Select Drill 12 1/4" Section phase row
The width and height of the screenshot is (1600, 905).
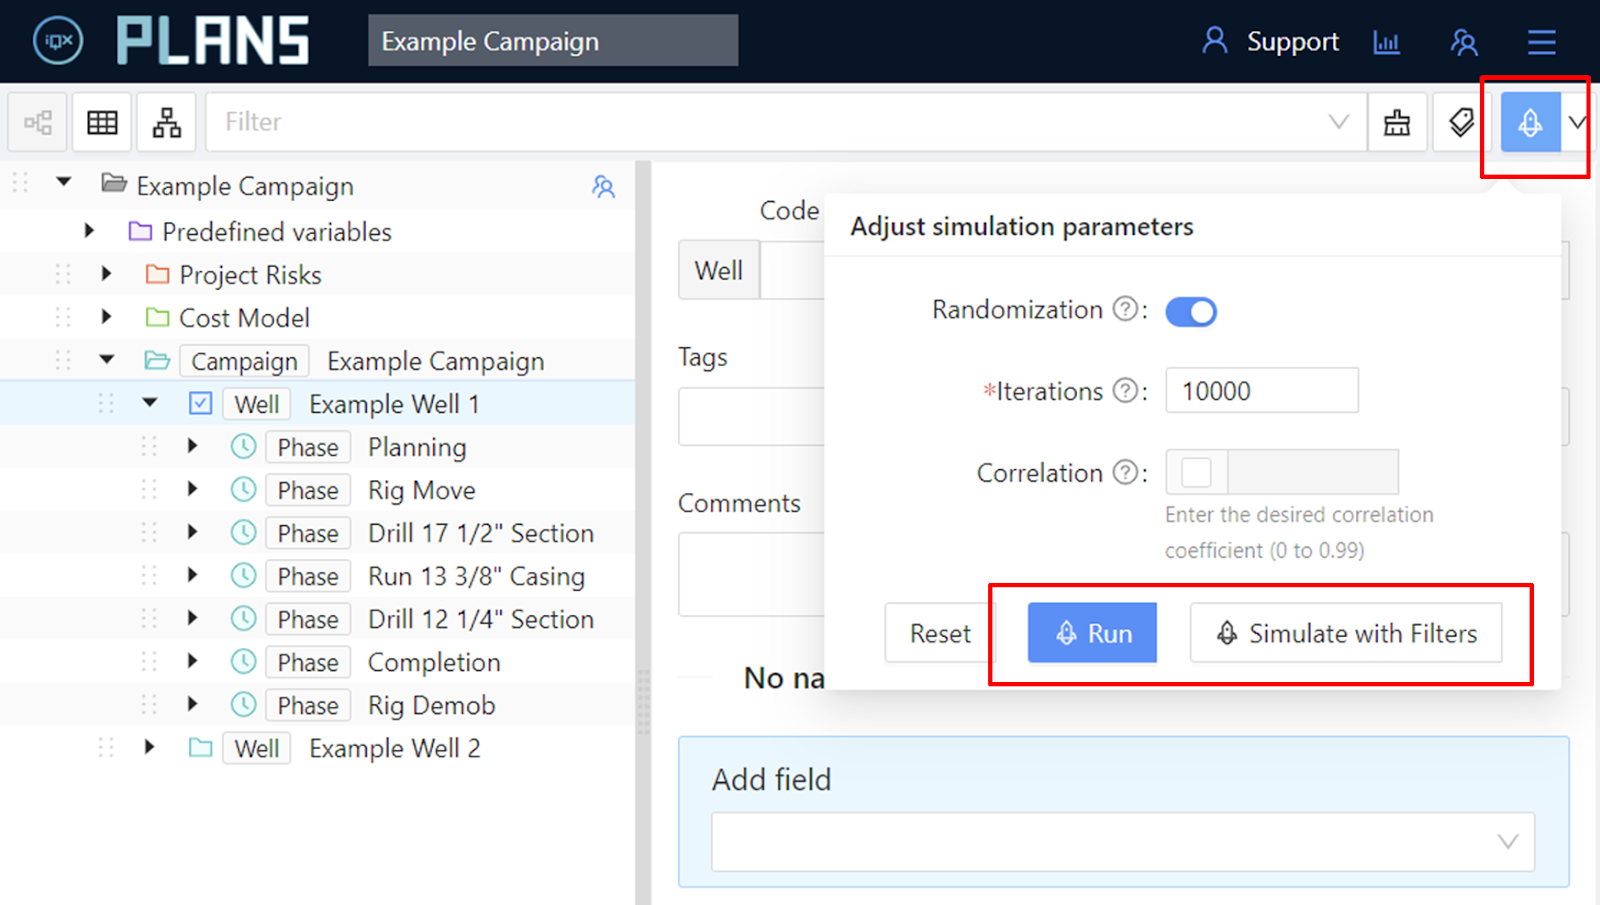(317, 619)
